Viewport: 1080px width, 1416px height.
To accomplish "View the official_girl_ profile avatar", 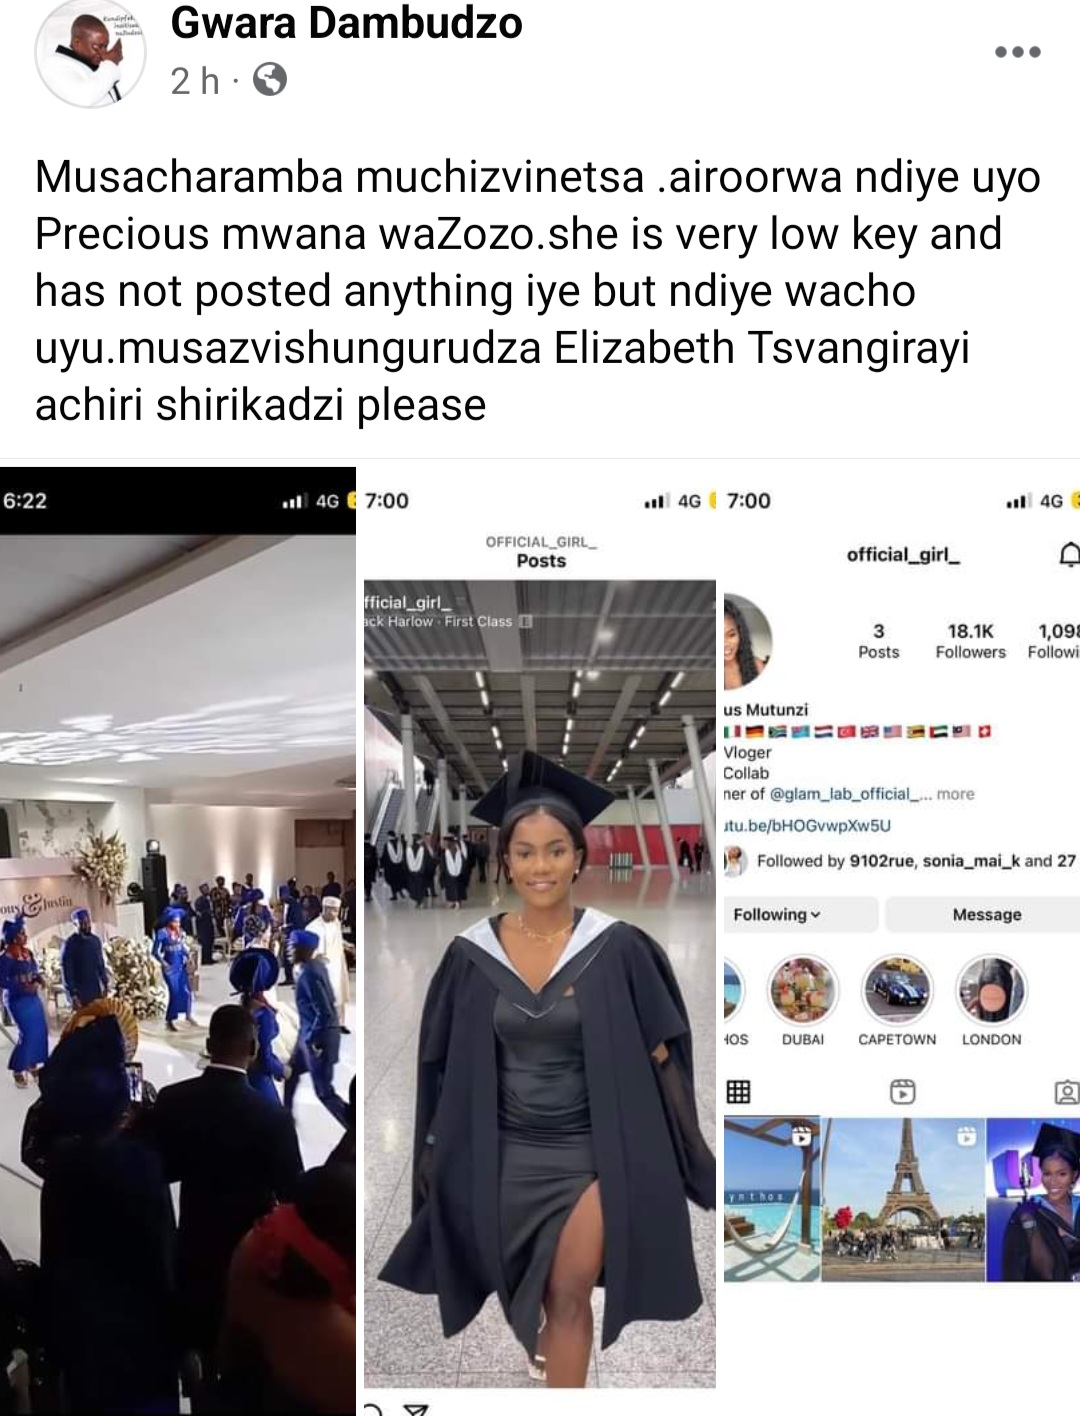I will click(x=746, y=641).
